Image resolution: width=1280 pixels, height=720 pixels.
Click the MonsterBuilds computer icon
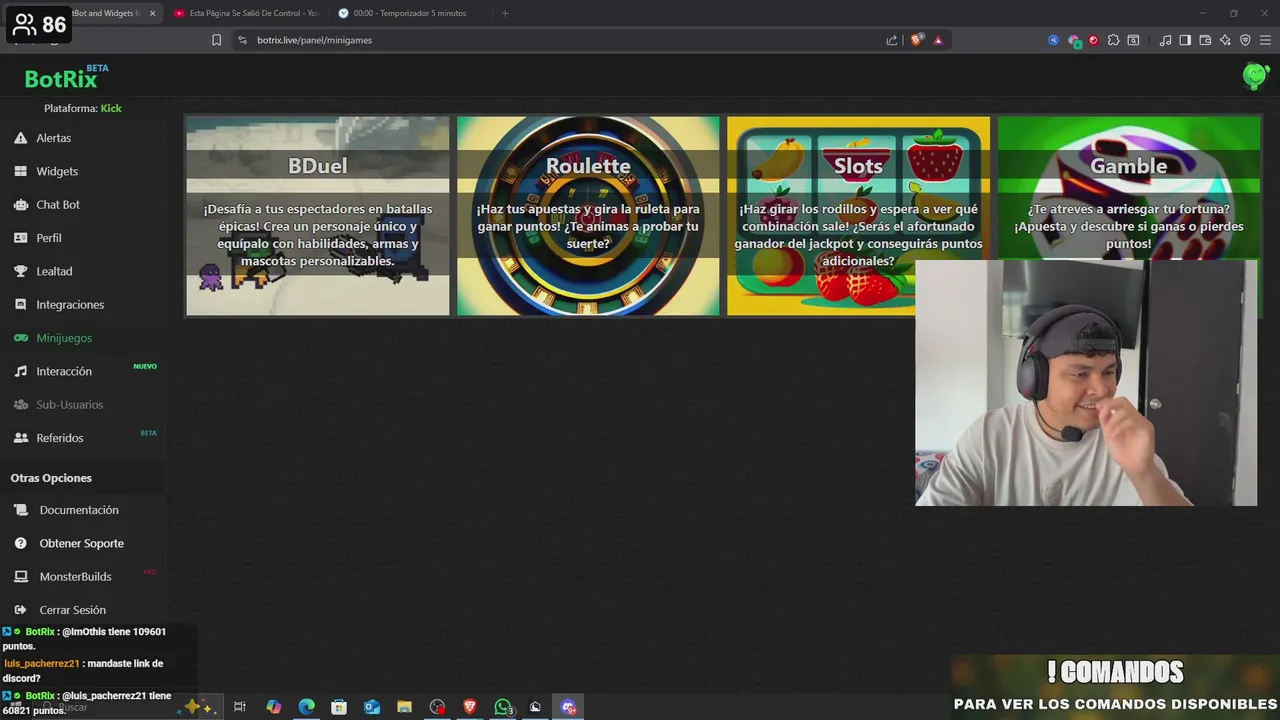(x=20, y=577)
